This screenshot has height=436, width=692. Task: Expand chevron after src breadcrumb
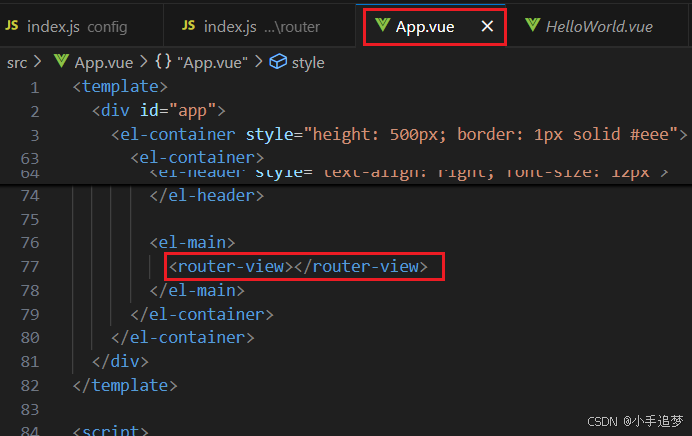[38, 61]
